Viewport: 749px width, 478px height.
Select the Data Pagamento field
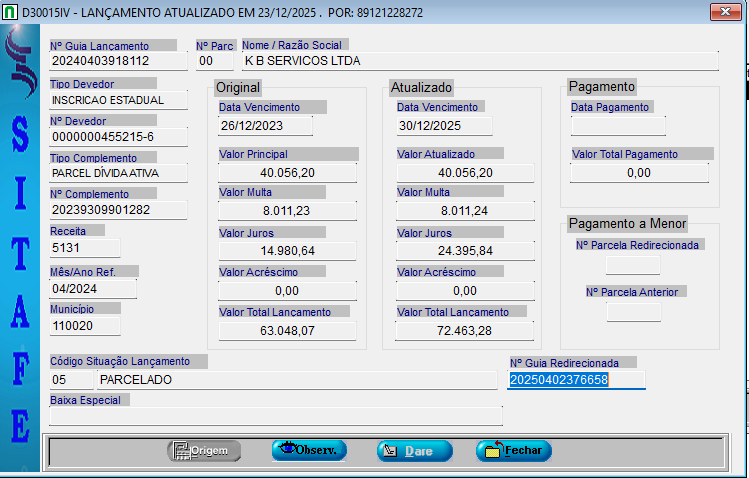tap(617, 126)
